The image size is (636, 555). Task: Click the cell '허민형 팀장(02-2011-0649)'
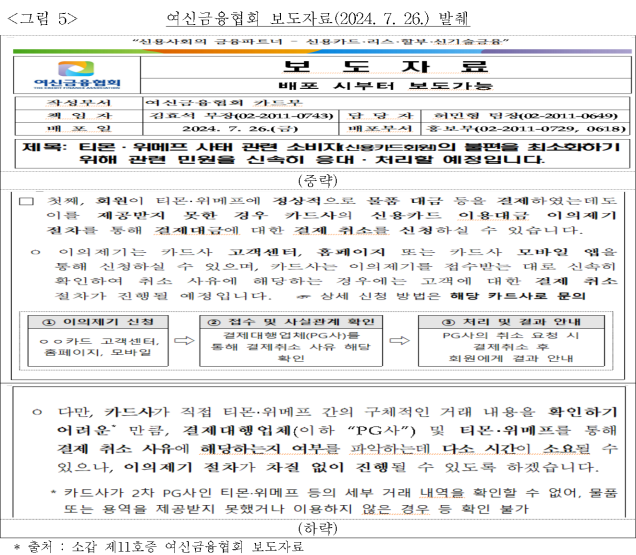(x=525, y=116)
